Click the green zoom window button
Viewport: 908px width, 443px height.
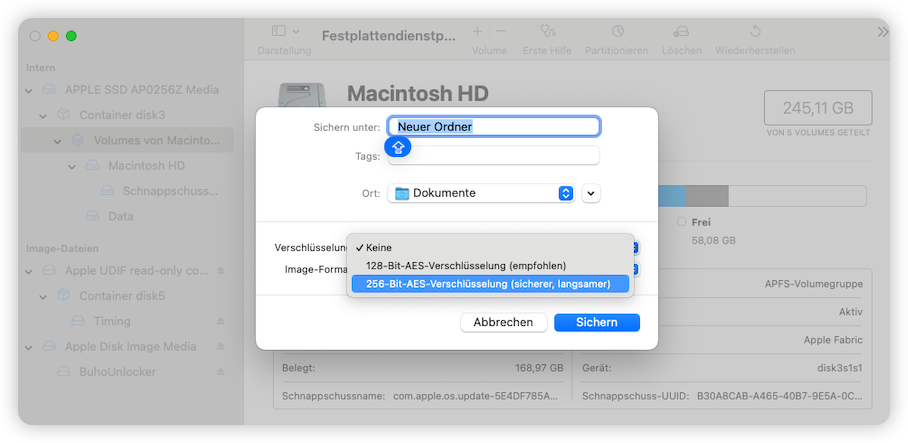pyautogui.click(x=71, y=36)
